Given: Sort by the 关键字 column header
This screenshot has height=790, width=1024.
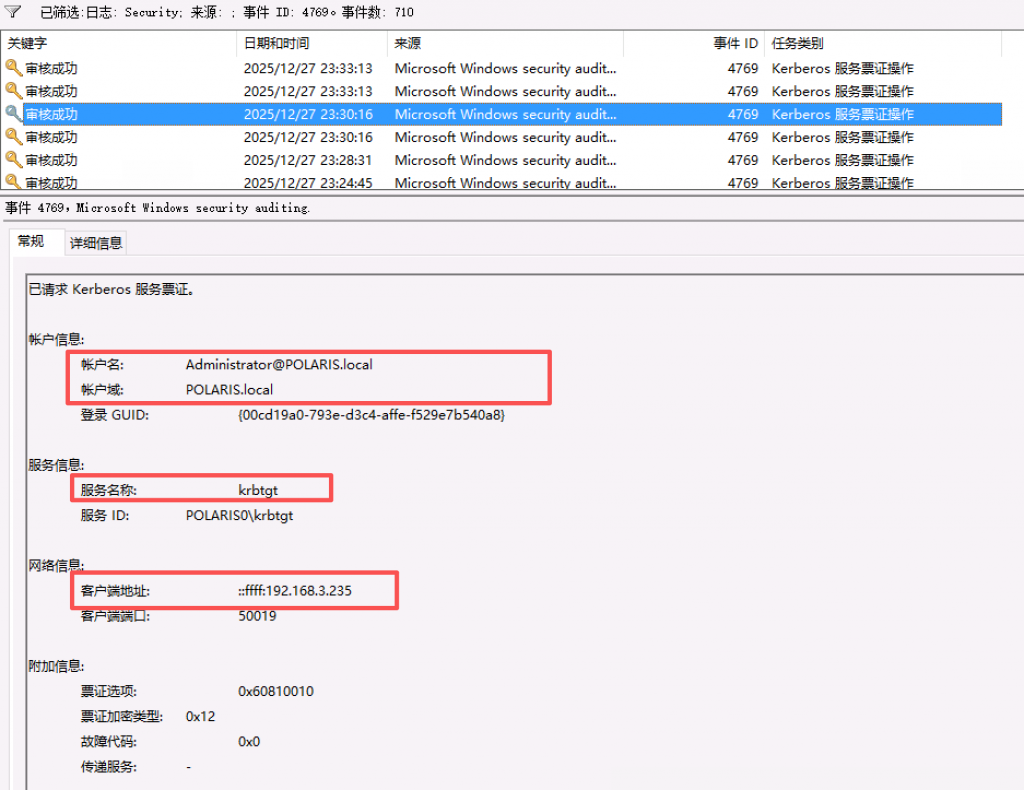Looking at the screenshot, I should click(28, 44).
